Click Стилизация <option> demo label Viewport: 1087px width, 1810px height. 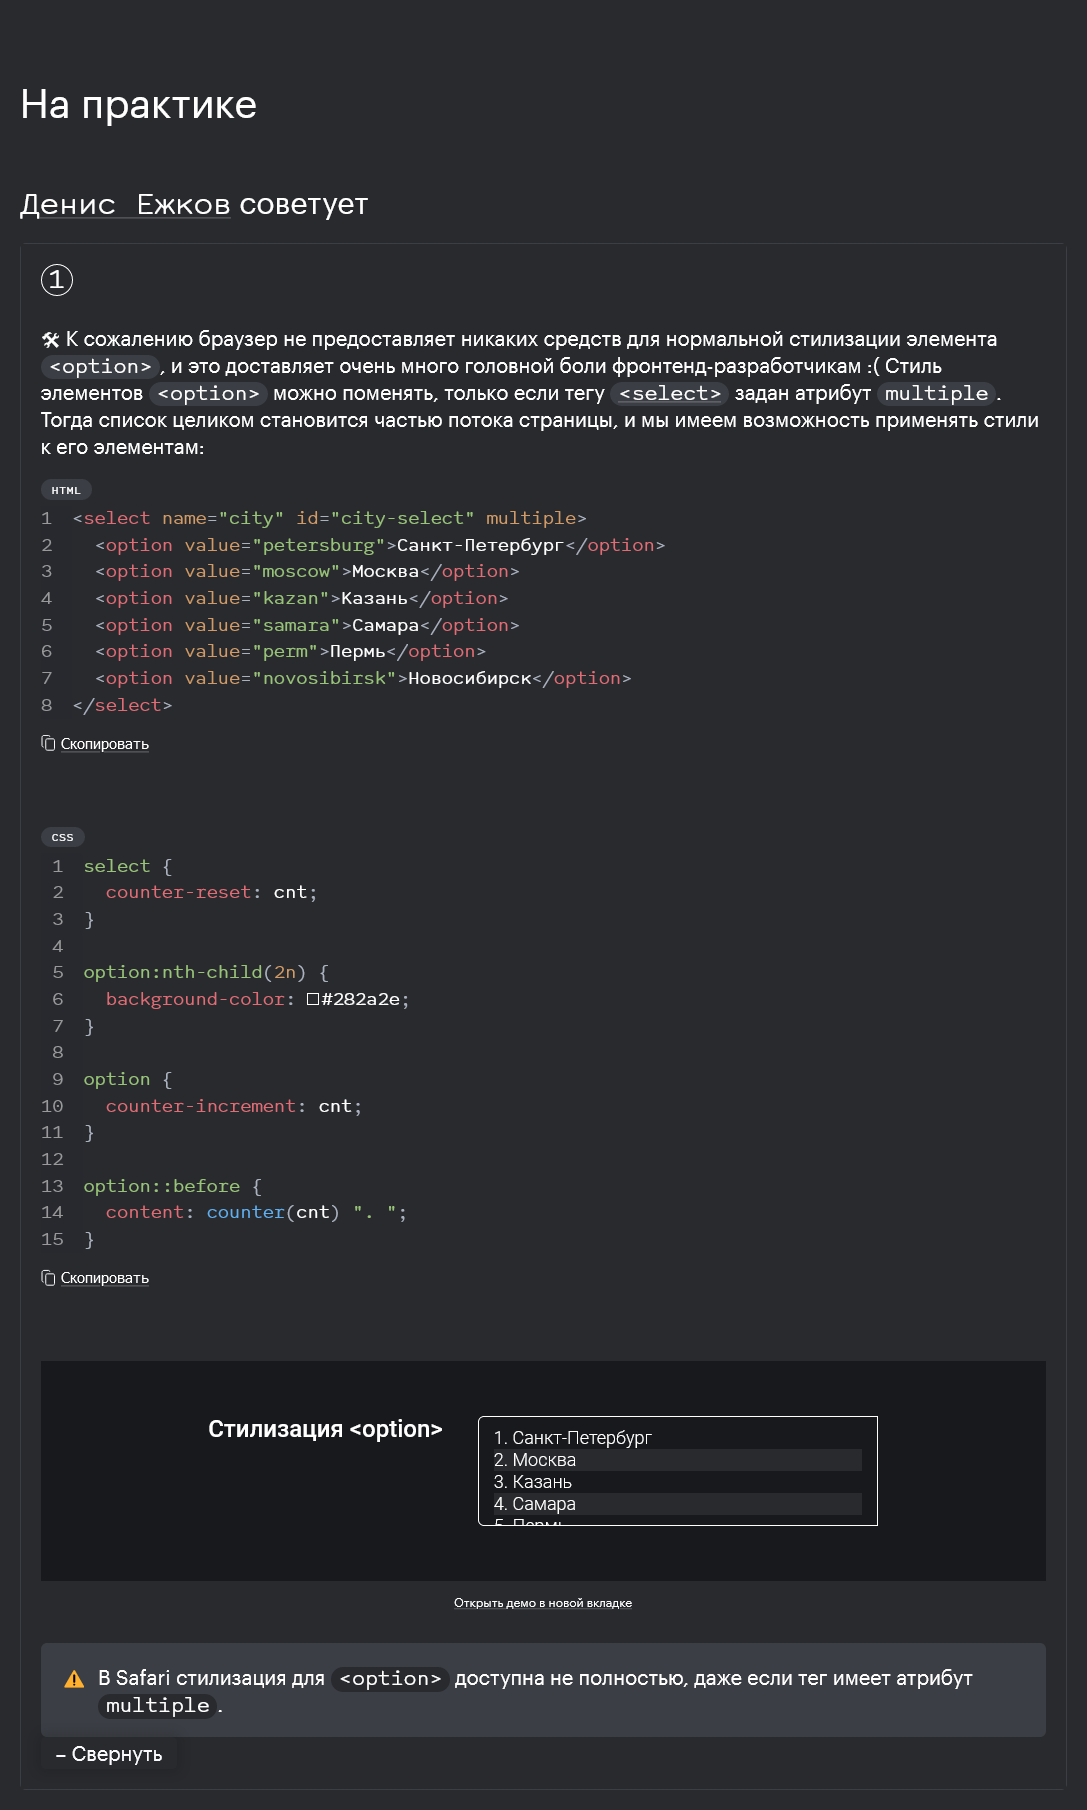325,1429
